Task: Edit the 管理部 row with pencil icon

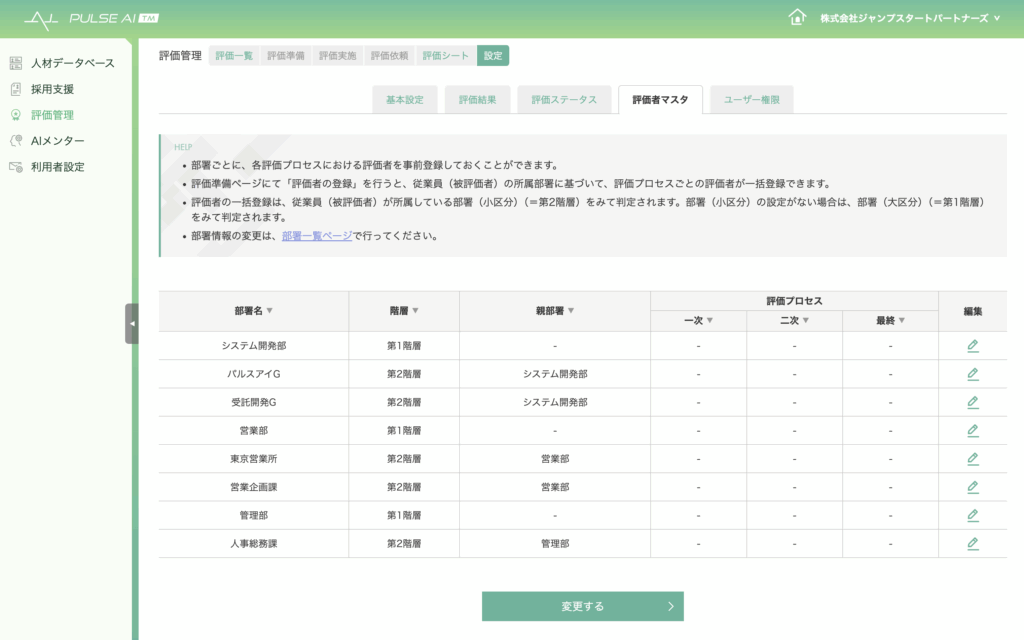Action: (972, 515)
